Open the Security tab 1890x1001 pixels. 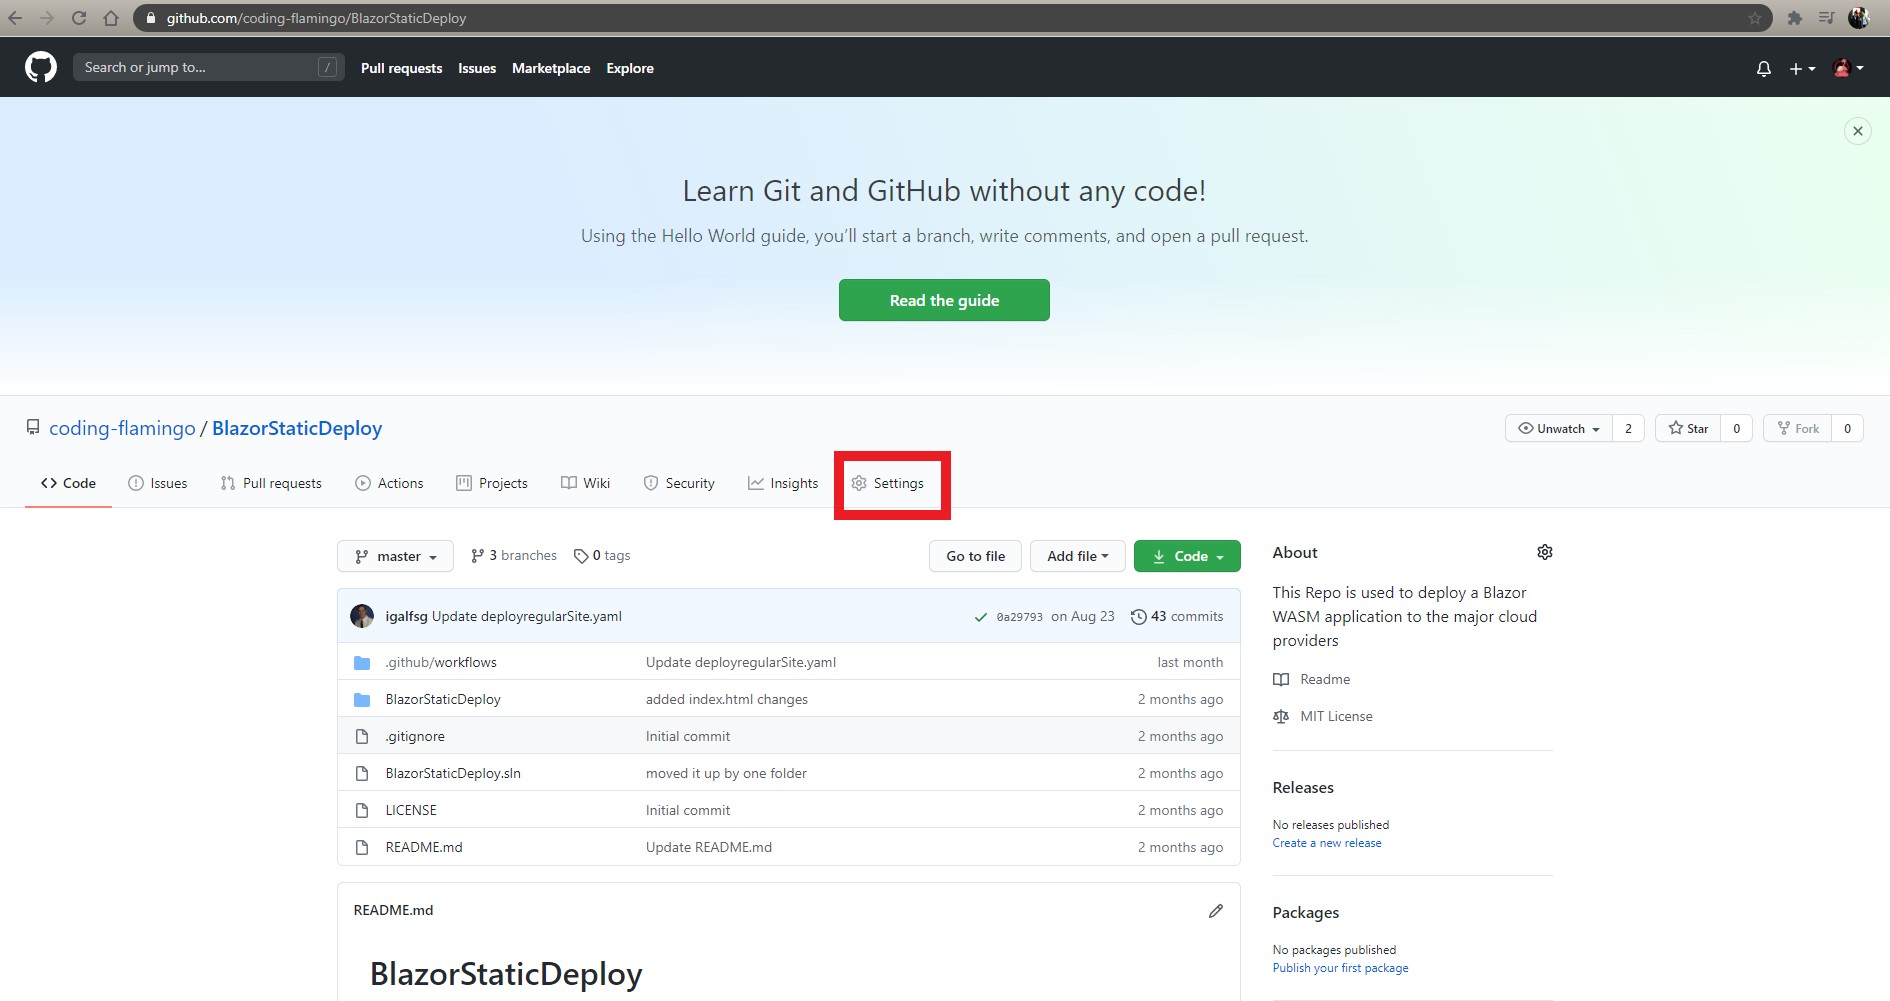coord(679,483)
